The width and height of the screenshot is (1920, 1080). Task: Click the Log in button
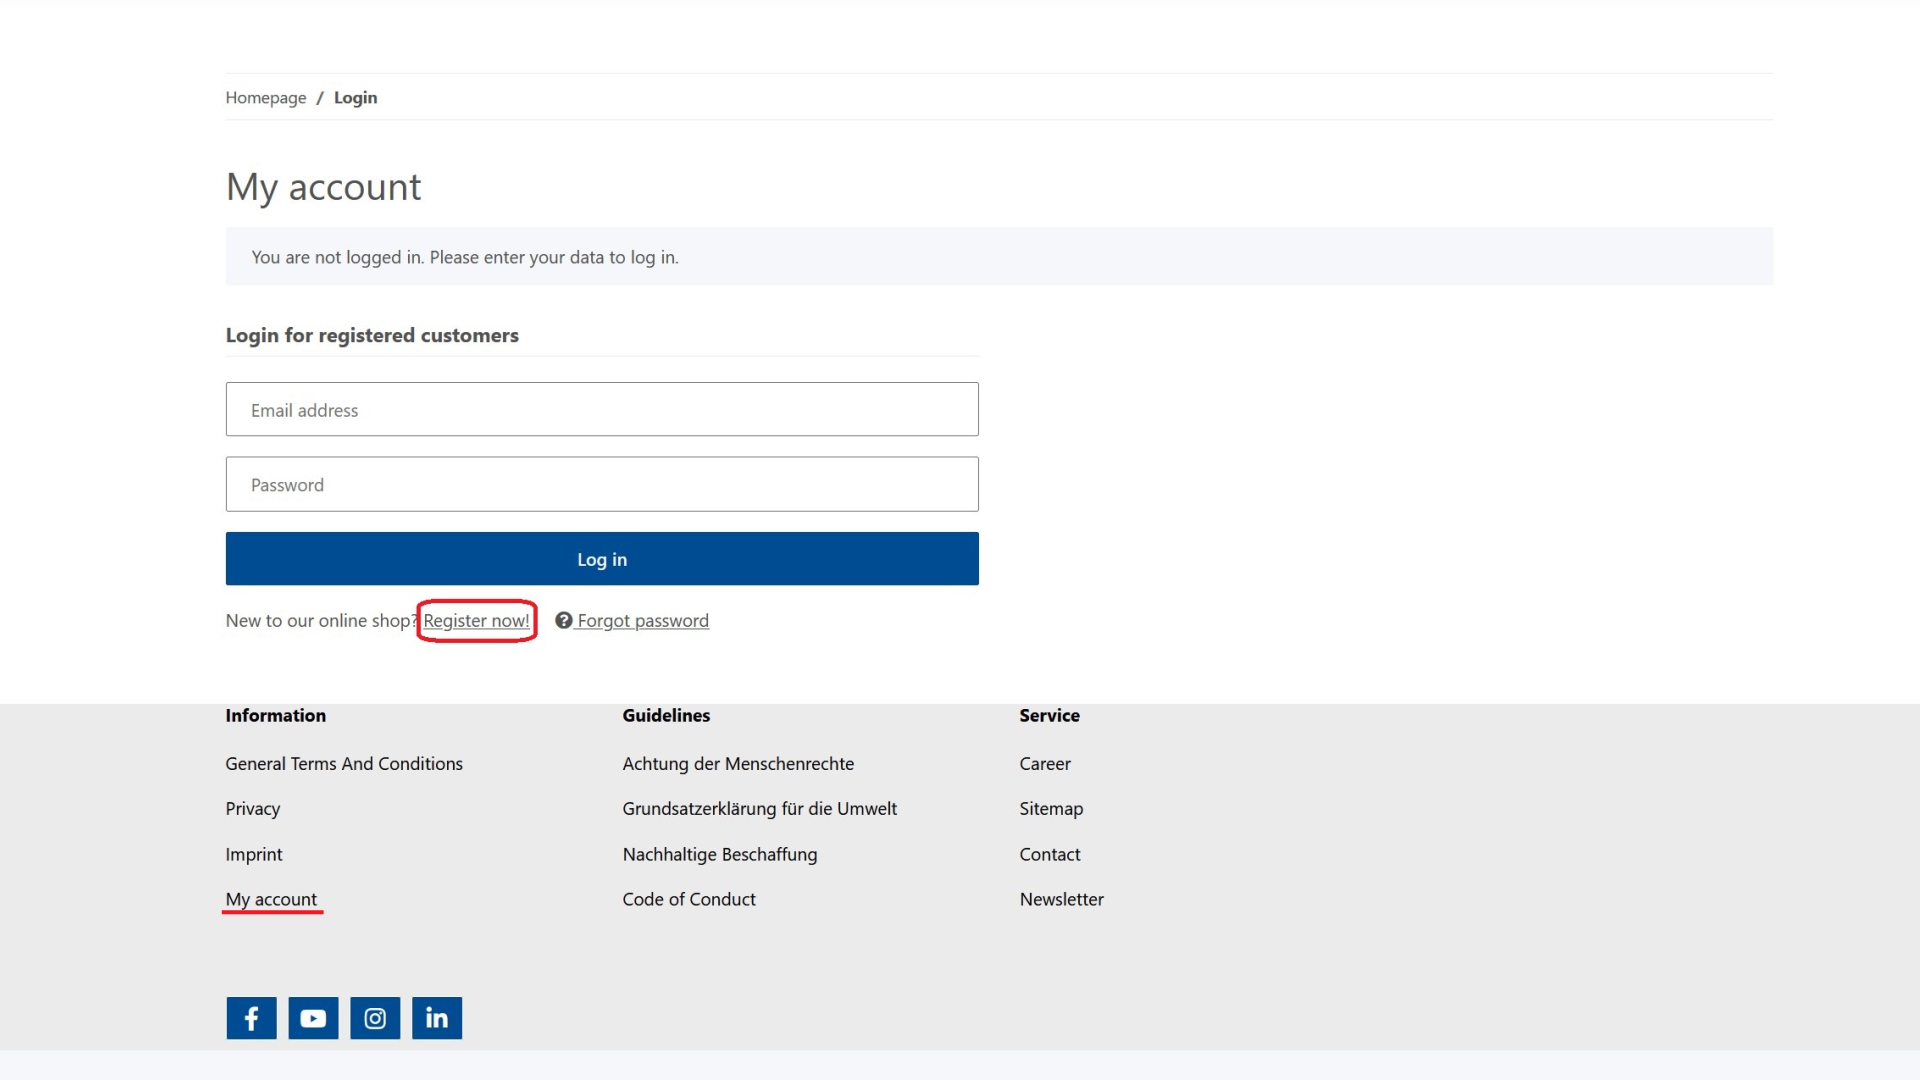pos(602,559)
